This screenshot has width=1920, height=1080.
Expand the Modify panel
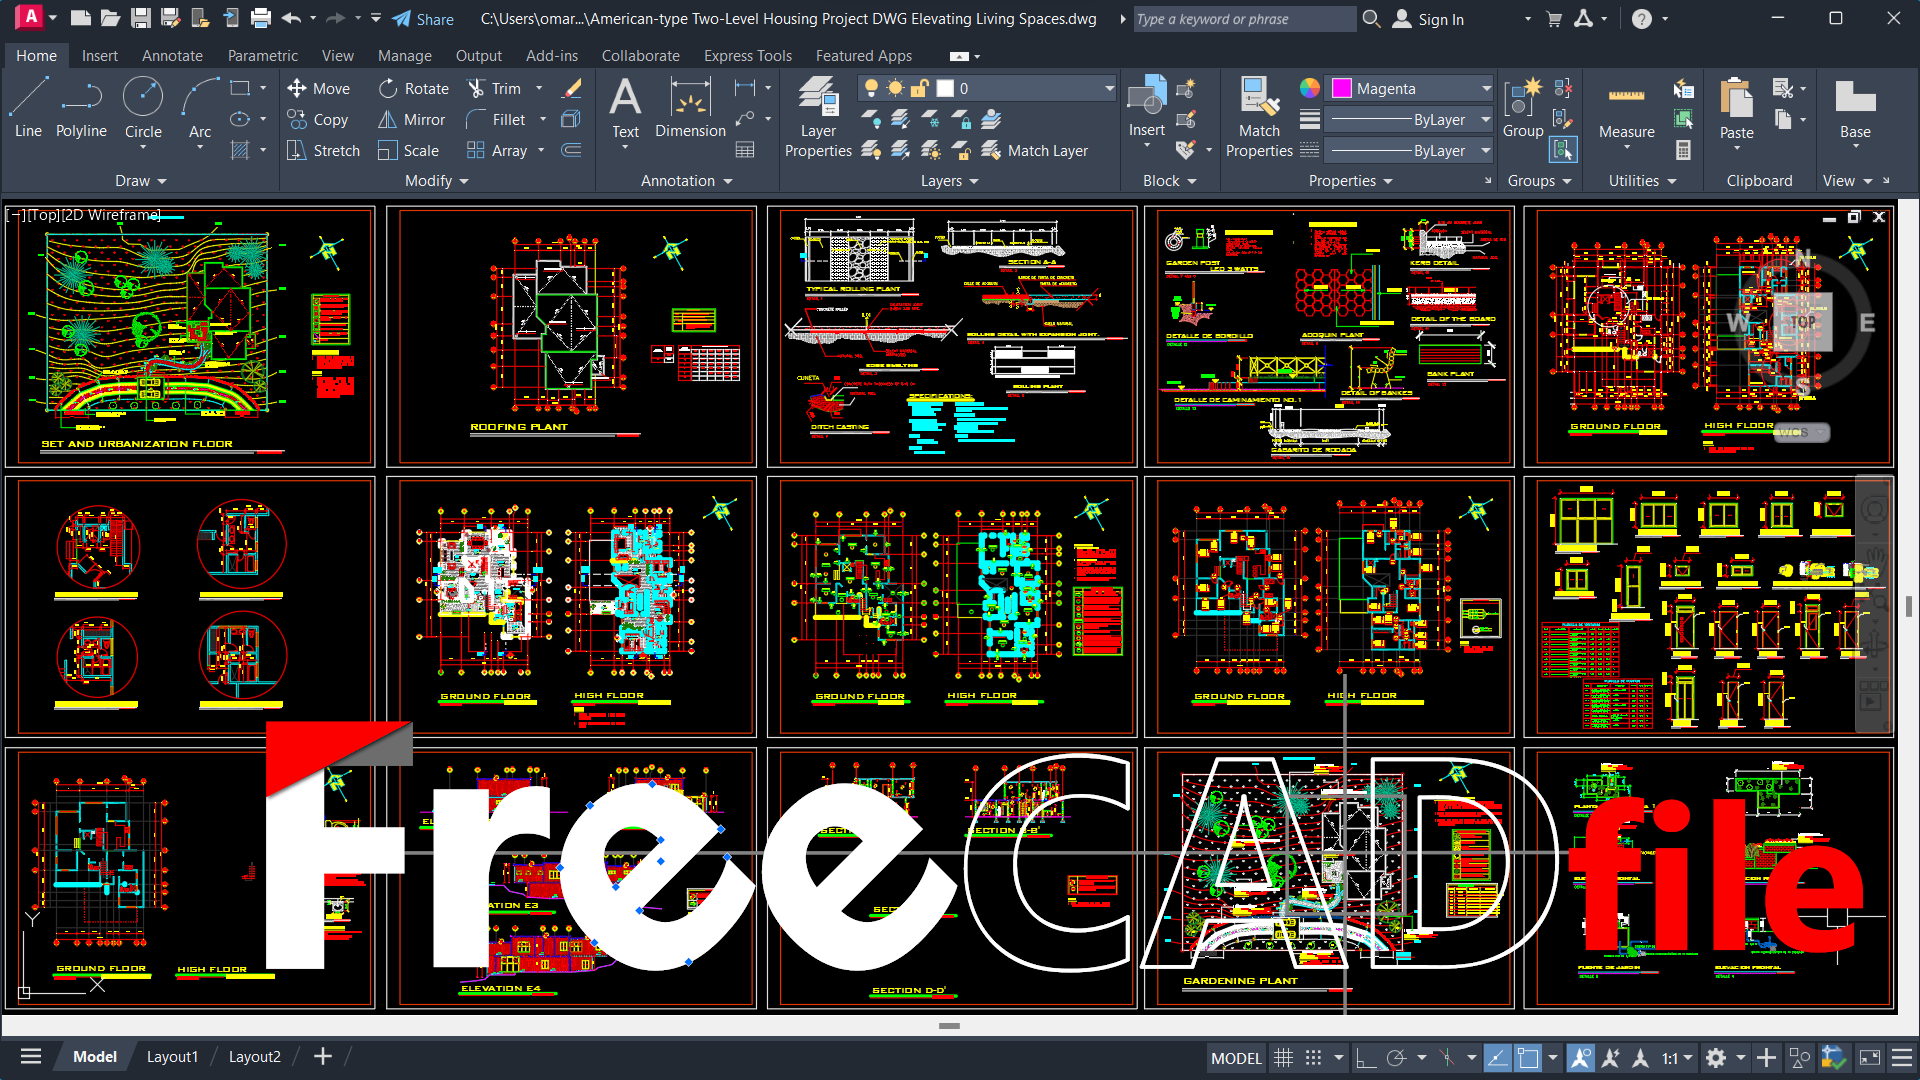436,180
